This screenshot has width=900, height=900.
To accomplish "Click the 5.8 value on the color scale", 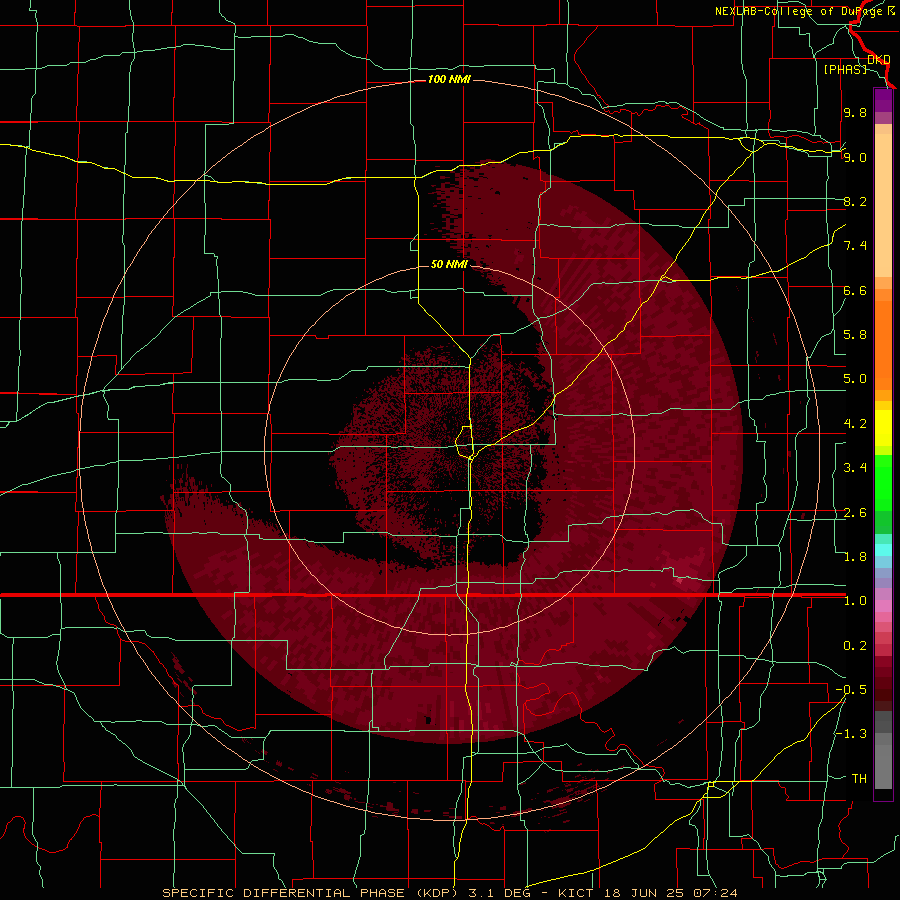I will coord(855,335).
